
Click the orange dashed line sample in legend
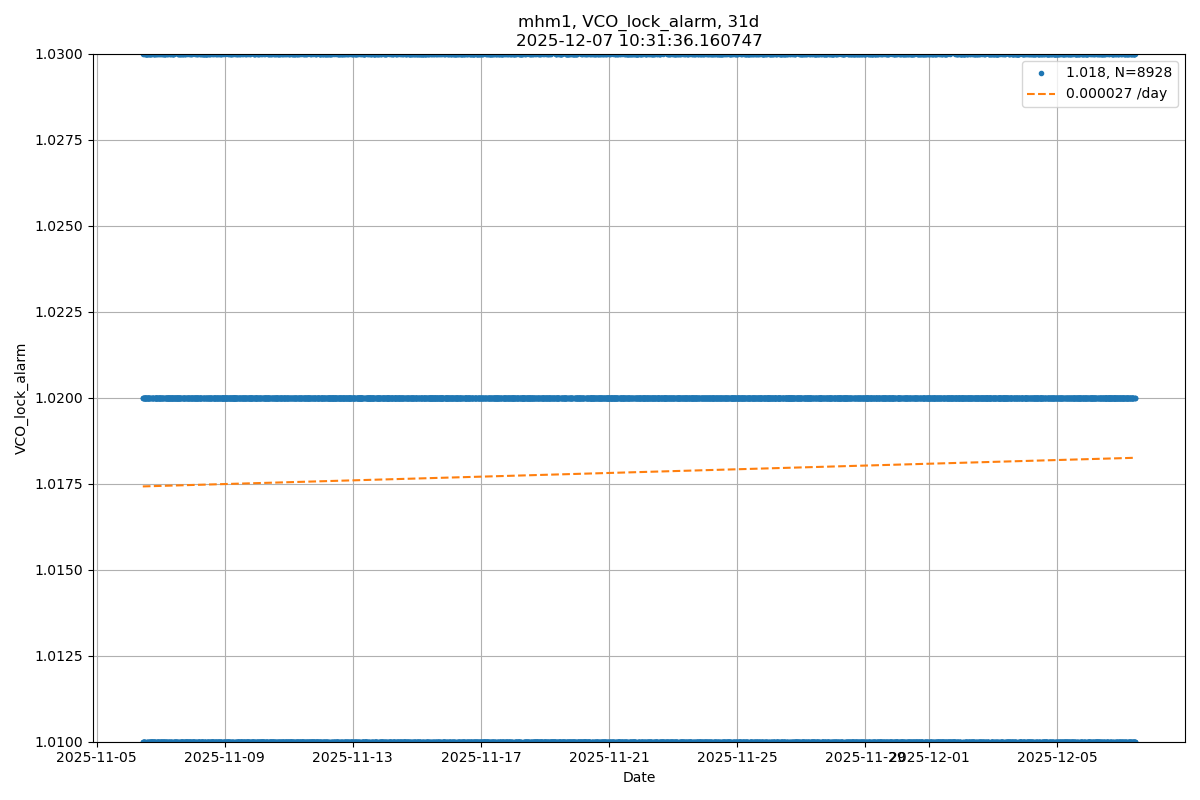click(1041, 94)
